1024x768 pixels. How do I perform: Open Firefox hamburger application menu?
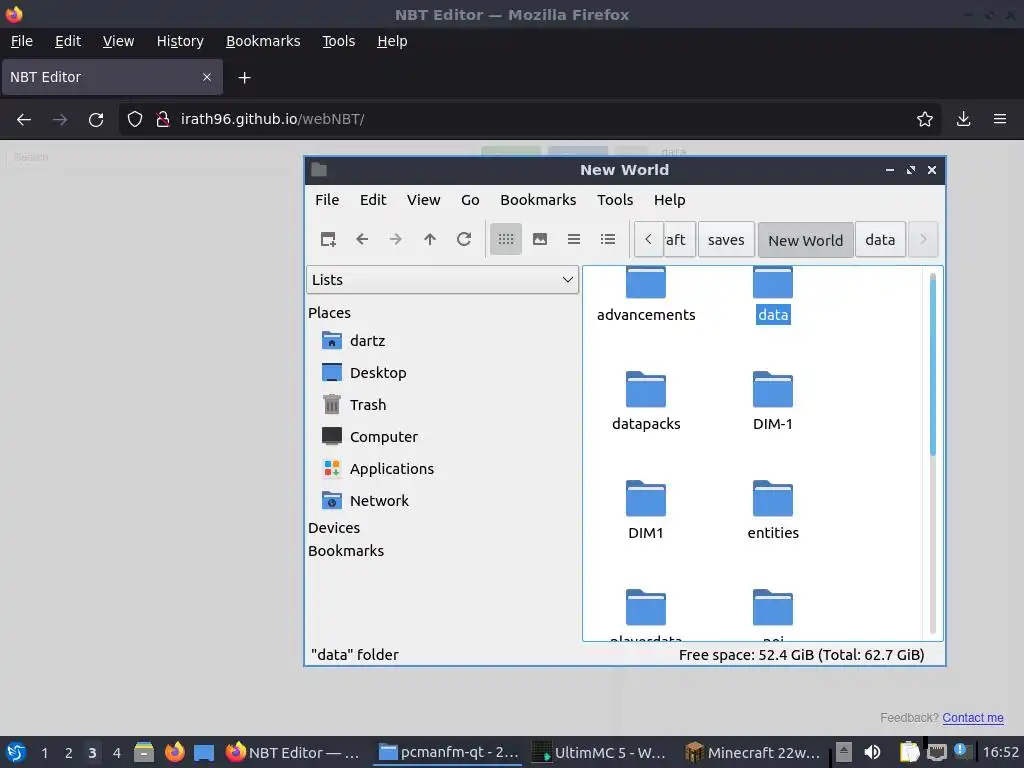tap(999, 120)
